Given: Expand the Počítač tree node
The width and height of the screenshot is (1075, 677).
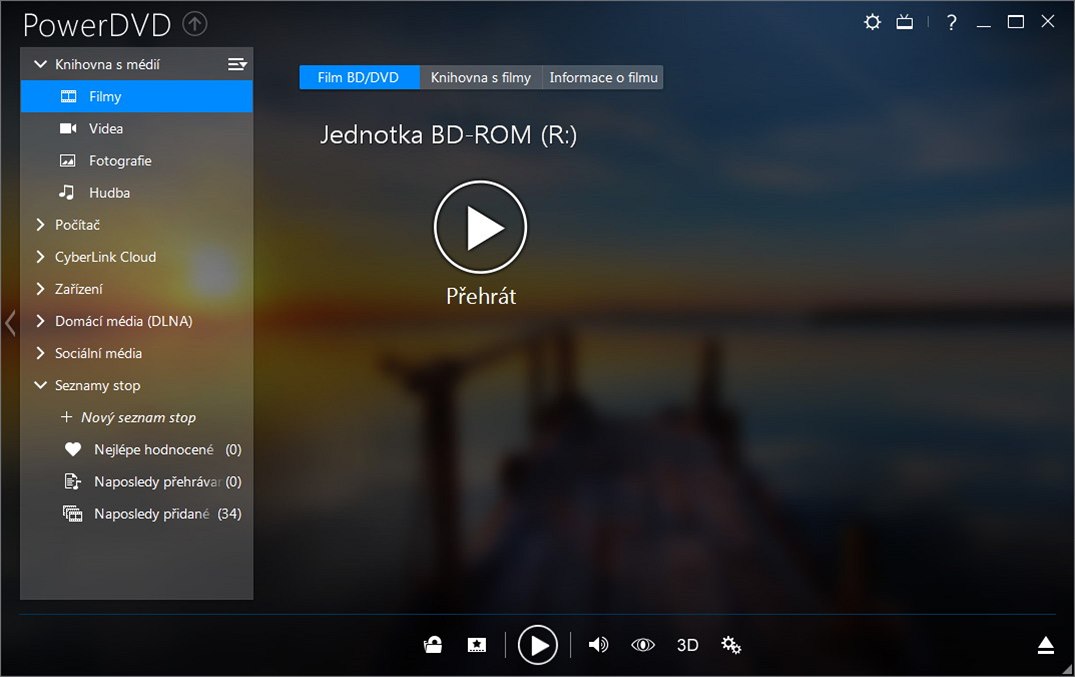Looking at the screenshot, I should 41,225.
